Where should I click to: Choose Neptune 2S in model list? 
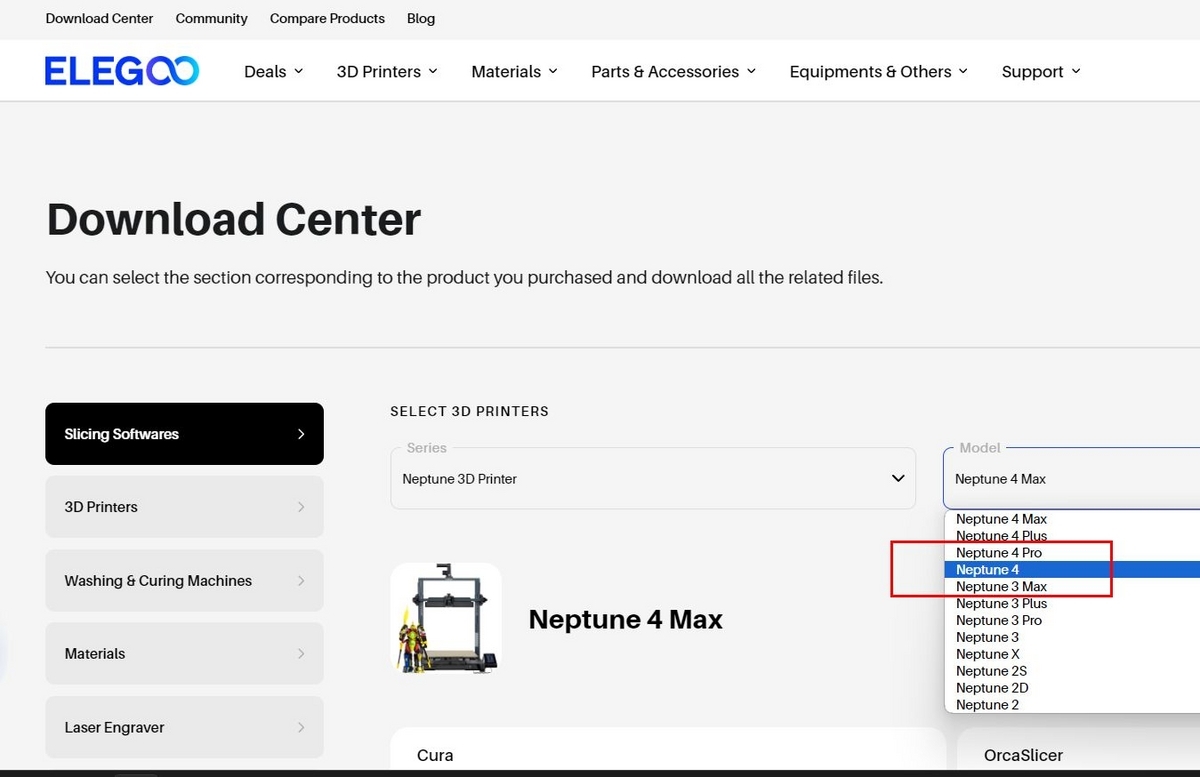(1072, 671)
